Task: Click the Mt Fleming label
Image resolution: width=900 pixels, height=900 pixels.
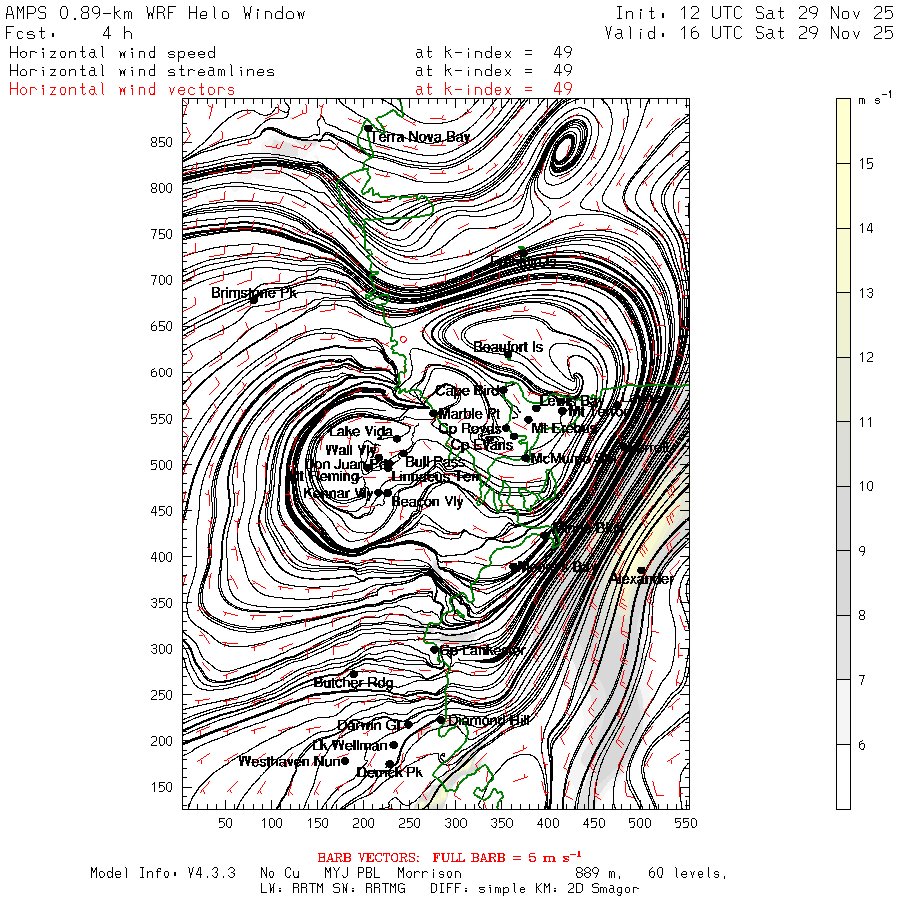Action: [323, 476]
